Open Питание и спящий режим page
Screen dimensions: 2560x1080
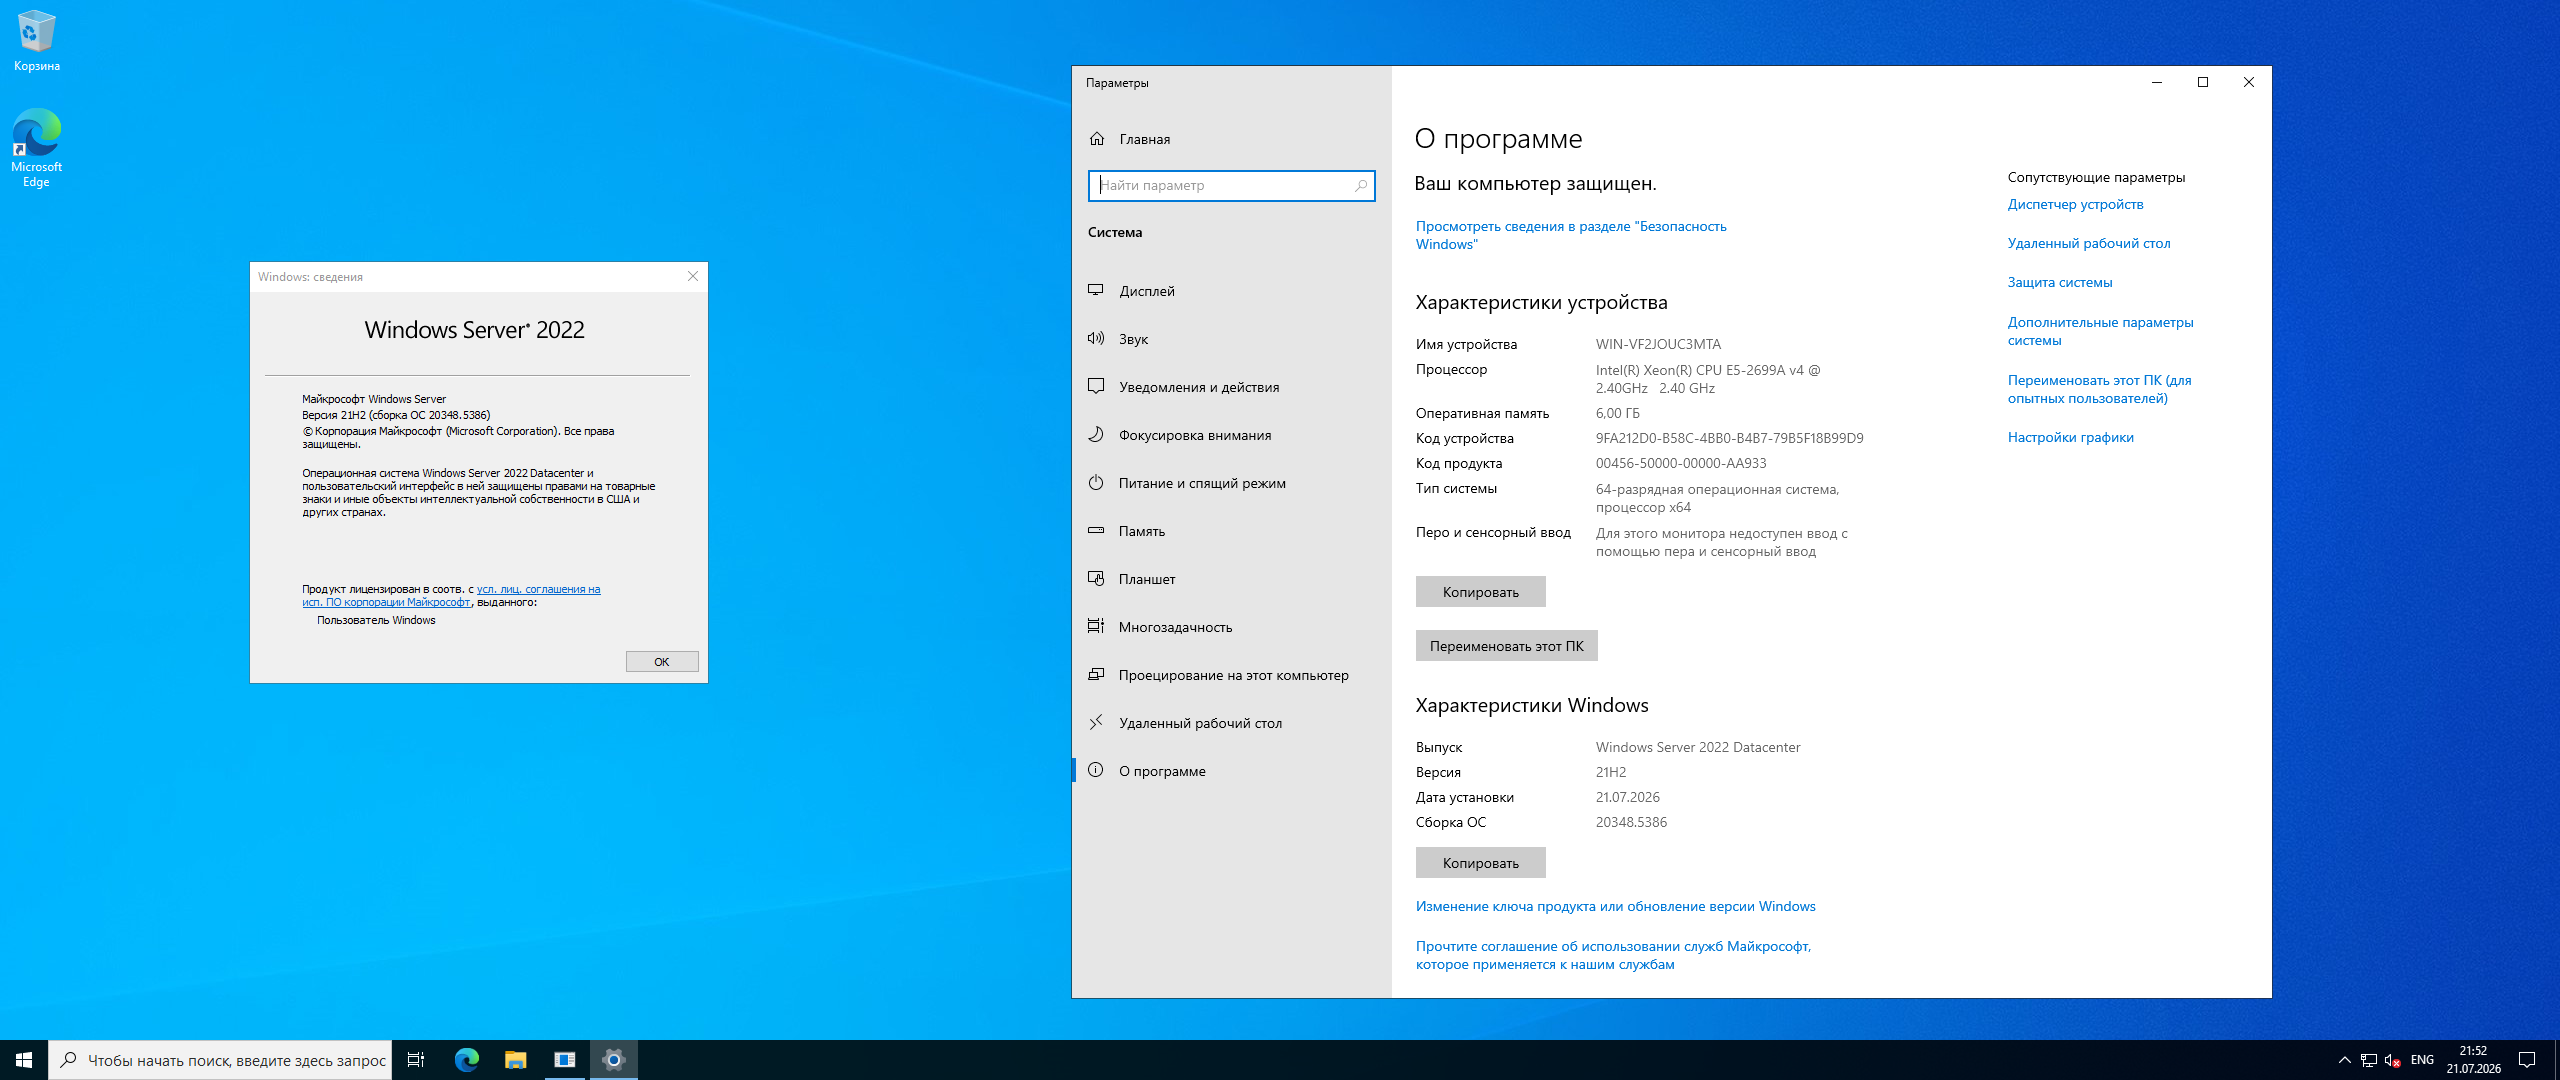1231,483
